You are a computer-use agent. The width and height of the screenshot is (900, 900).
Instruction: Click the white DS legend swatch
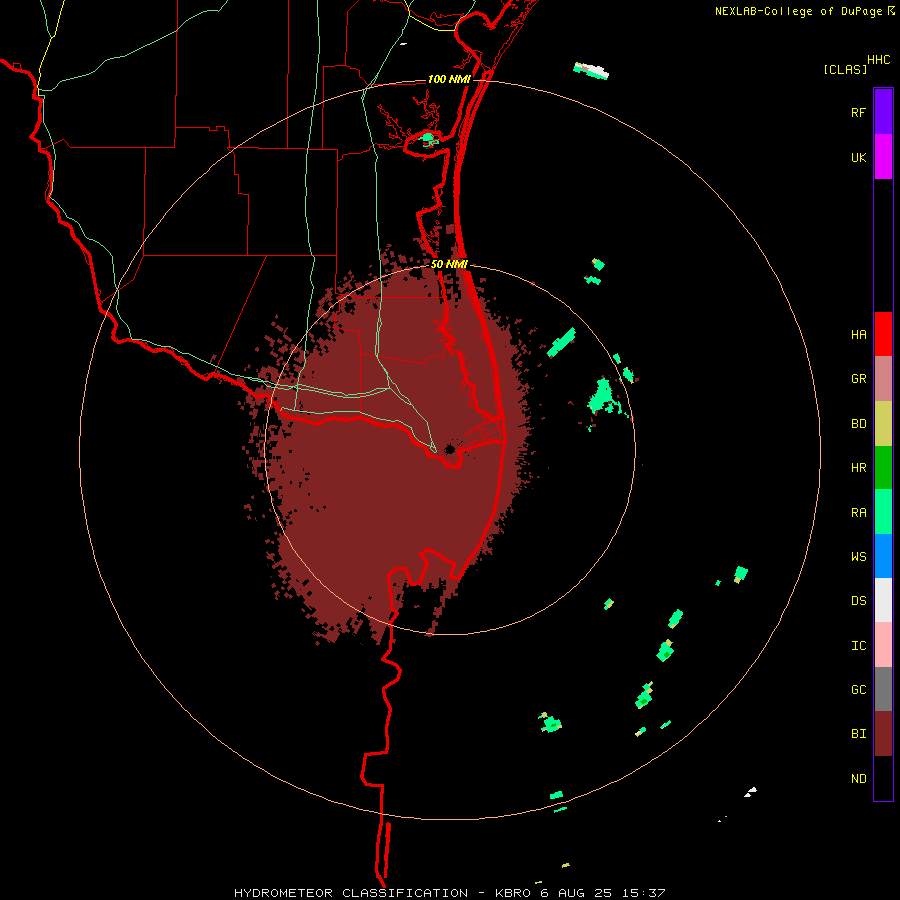[x=883, y=600]
